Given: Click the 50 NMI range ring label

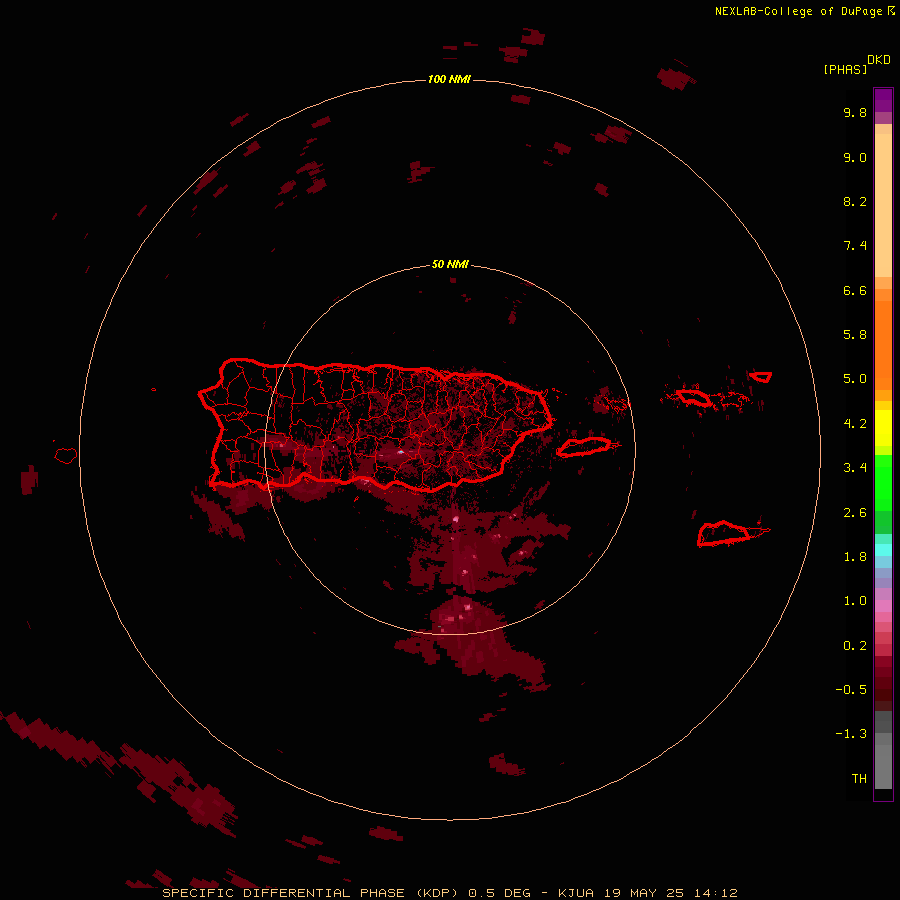Looking at the screenshot, I should coord(450,264).
